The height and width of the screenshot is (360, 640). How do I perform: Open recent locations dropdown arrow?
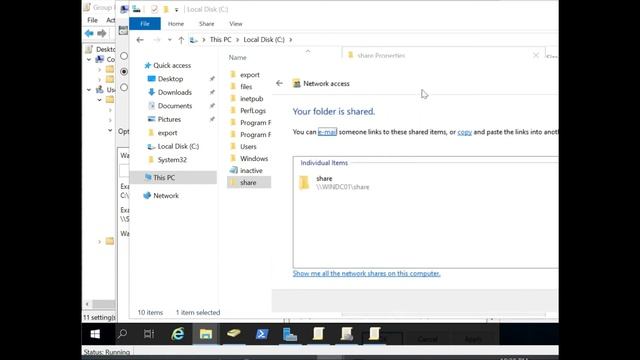169,40
